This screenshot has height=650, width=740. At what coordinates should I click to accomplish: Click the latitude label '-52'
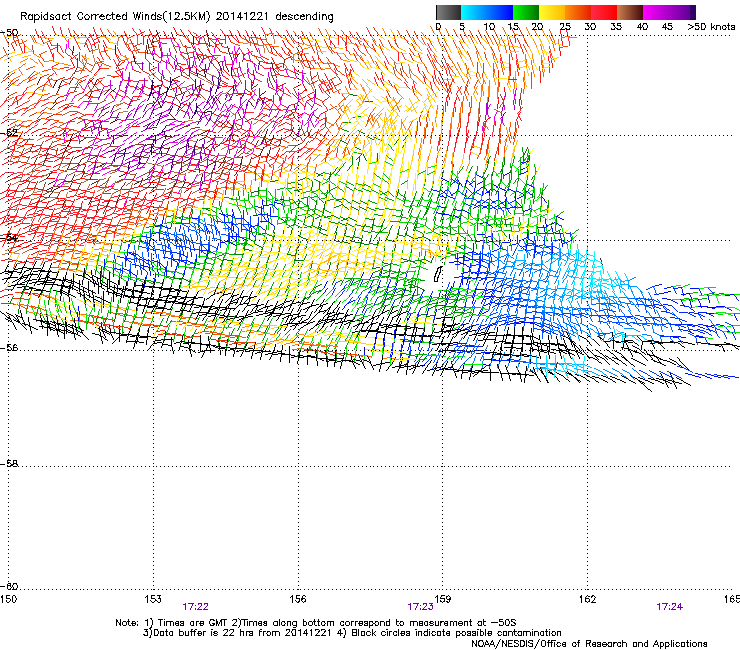[x=9, y=133]
